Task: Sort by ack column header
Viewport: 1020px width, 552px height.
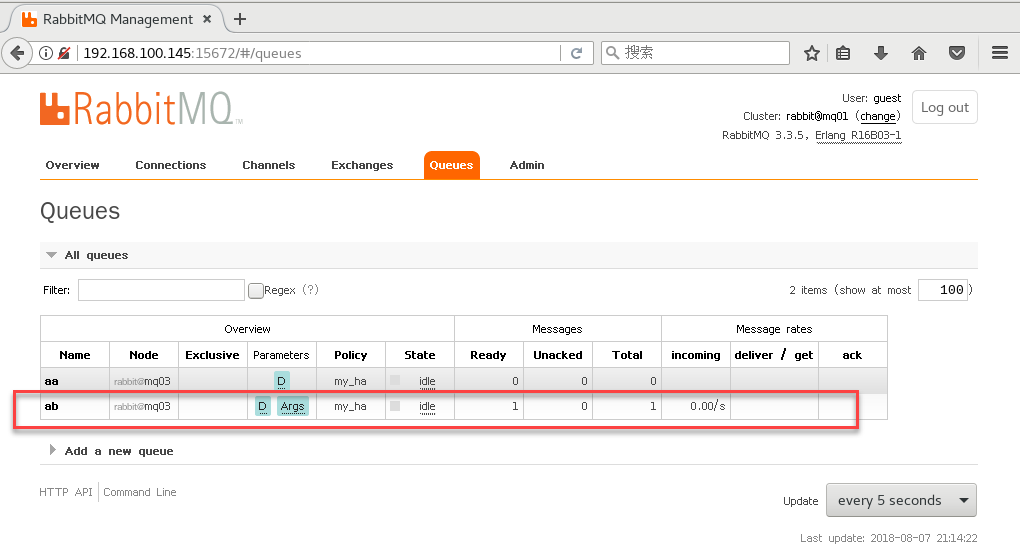Action: (x=852, y=355)
